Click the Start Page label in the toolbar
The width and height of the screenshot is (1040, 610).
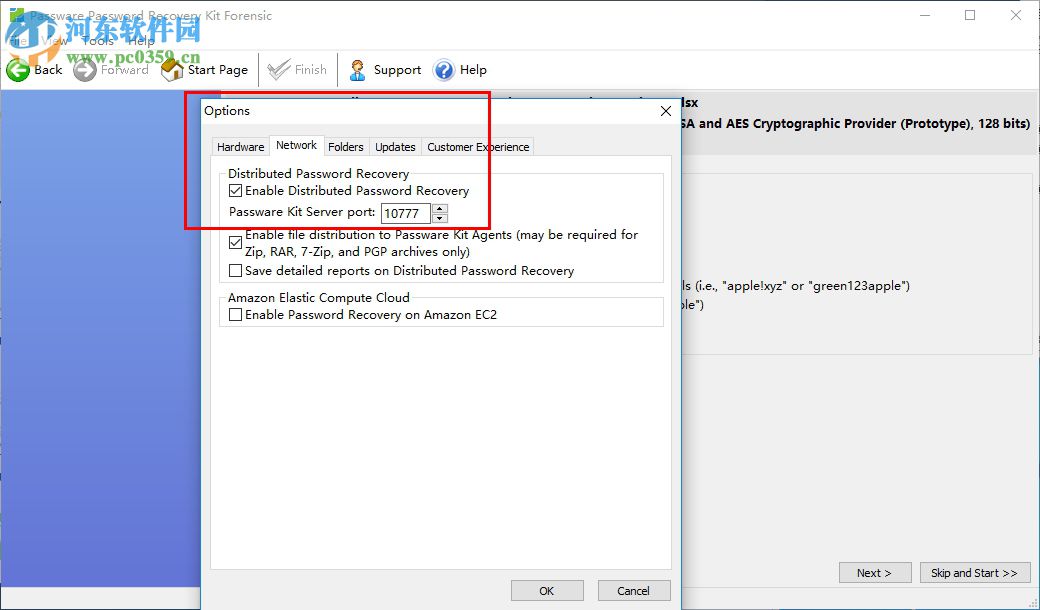click(x=218, y=70)
